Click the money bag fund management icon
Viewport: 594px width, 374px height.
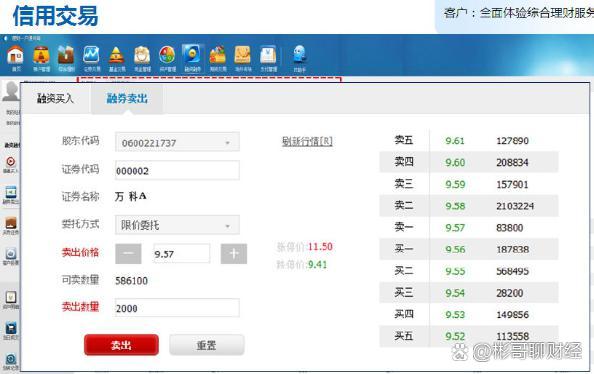point(142,55)
